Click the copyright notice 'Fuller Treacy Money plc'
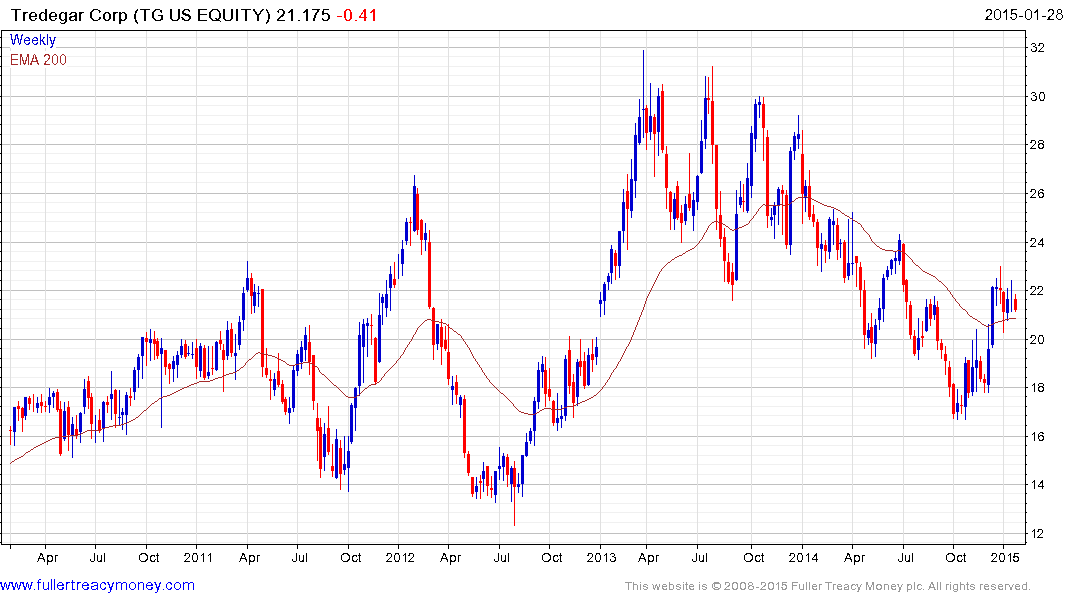1075x600 pixels. click(856, 586)
